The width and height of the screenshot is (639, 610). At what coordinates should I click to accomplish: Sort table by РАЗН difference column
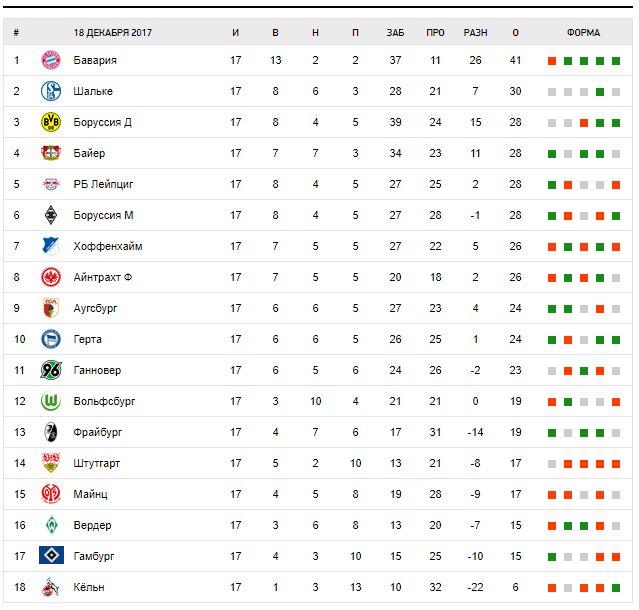[x=475, y=33]
